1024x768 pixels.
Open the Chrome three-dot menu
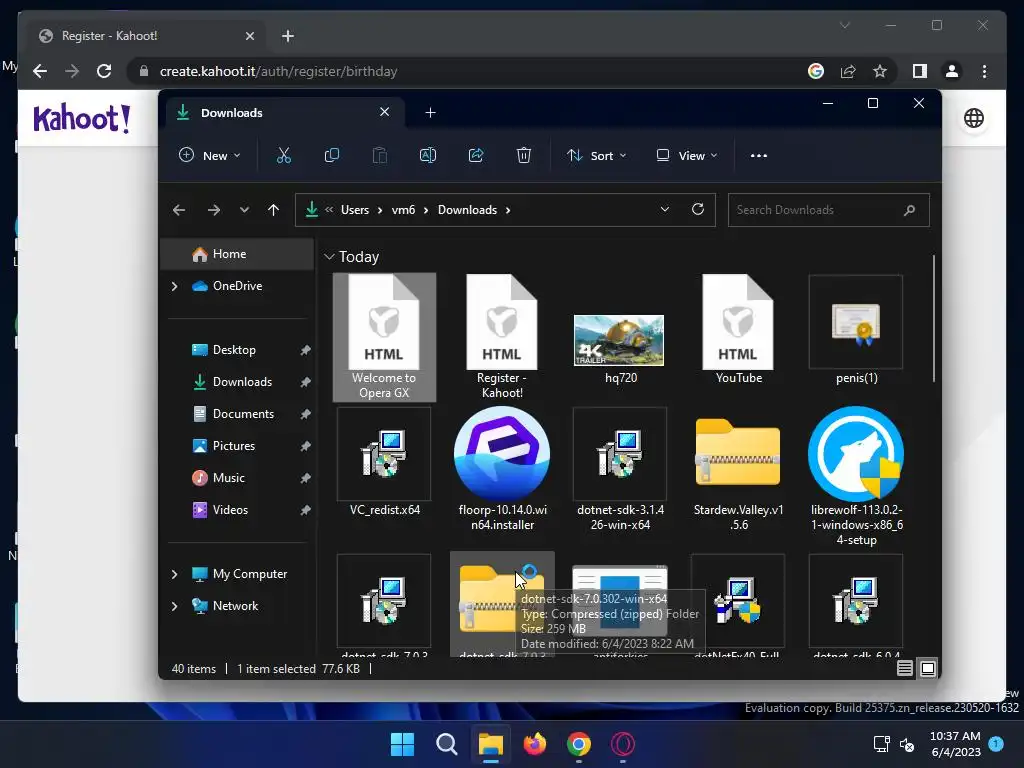984,71
